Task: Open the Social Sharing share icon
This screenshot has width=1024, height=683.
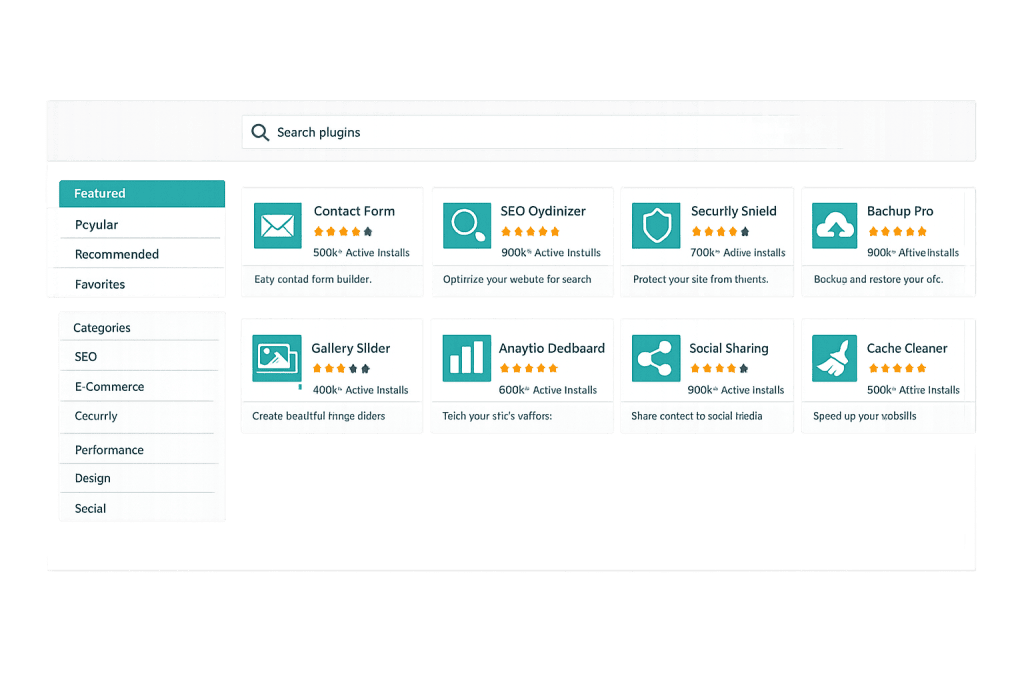Action: click(656, 358)
